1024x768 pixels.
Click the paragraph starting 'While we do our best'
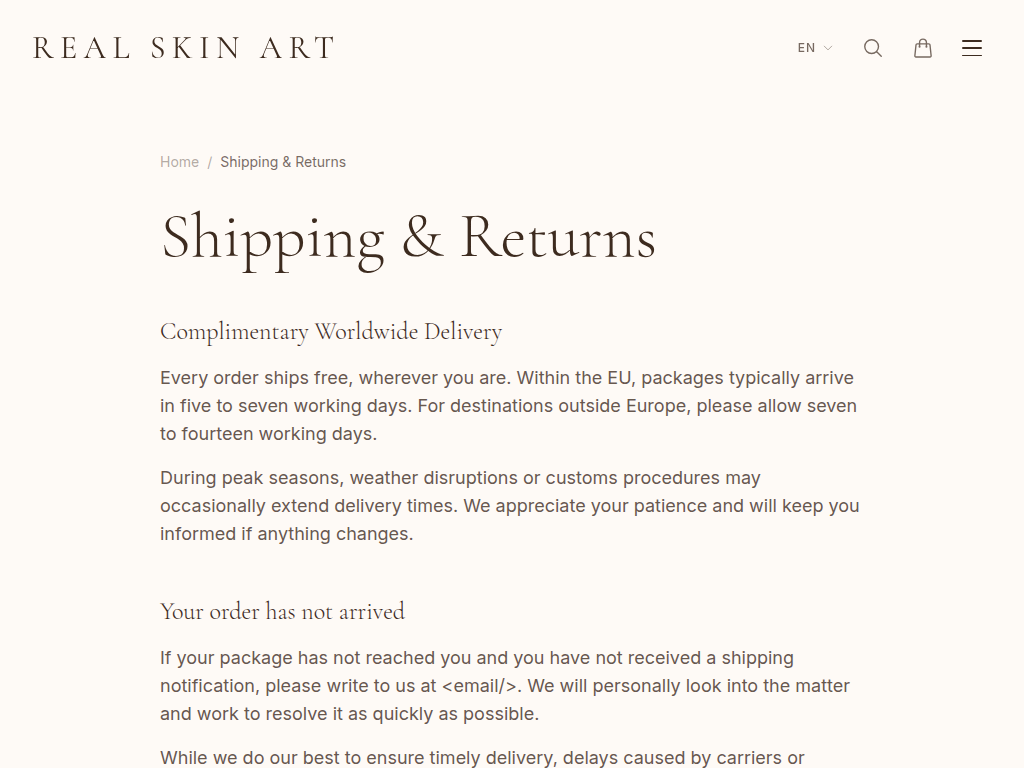482,758
